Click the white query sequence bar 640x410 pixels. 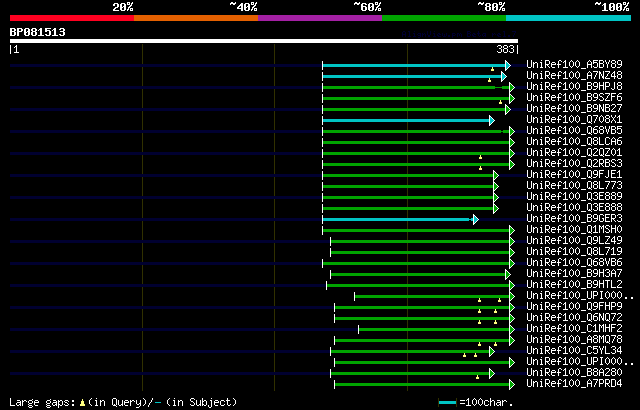click(x=264, y=41)
